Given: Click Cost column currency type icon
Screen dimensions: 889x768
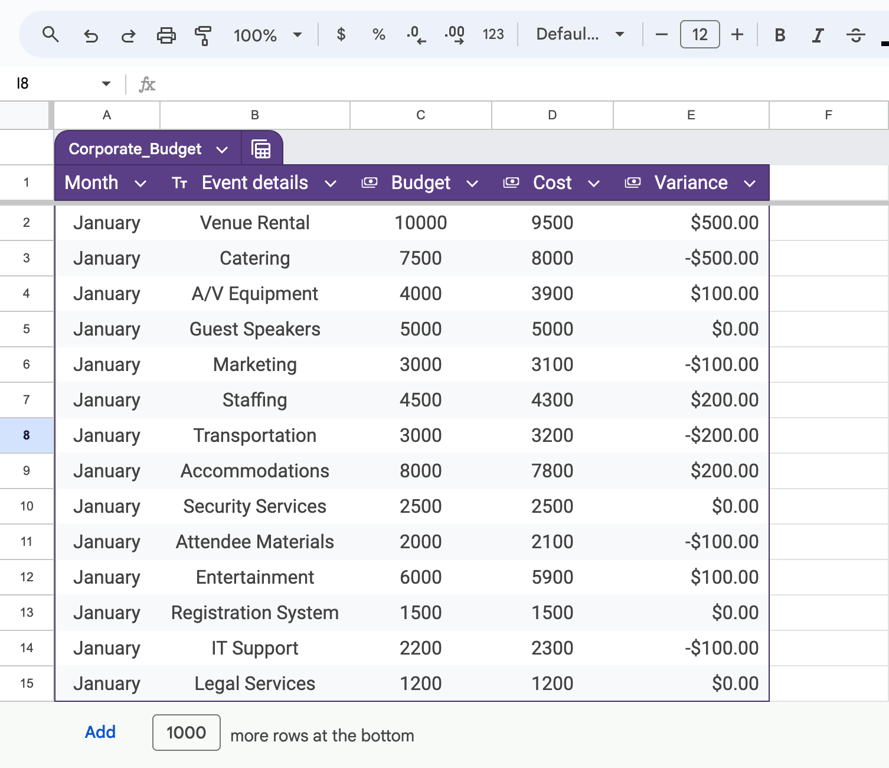Looking at the screenshot, I should coord(511,183).
